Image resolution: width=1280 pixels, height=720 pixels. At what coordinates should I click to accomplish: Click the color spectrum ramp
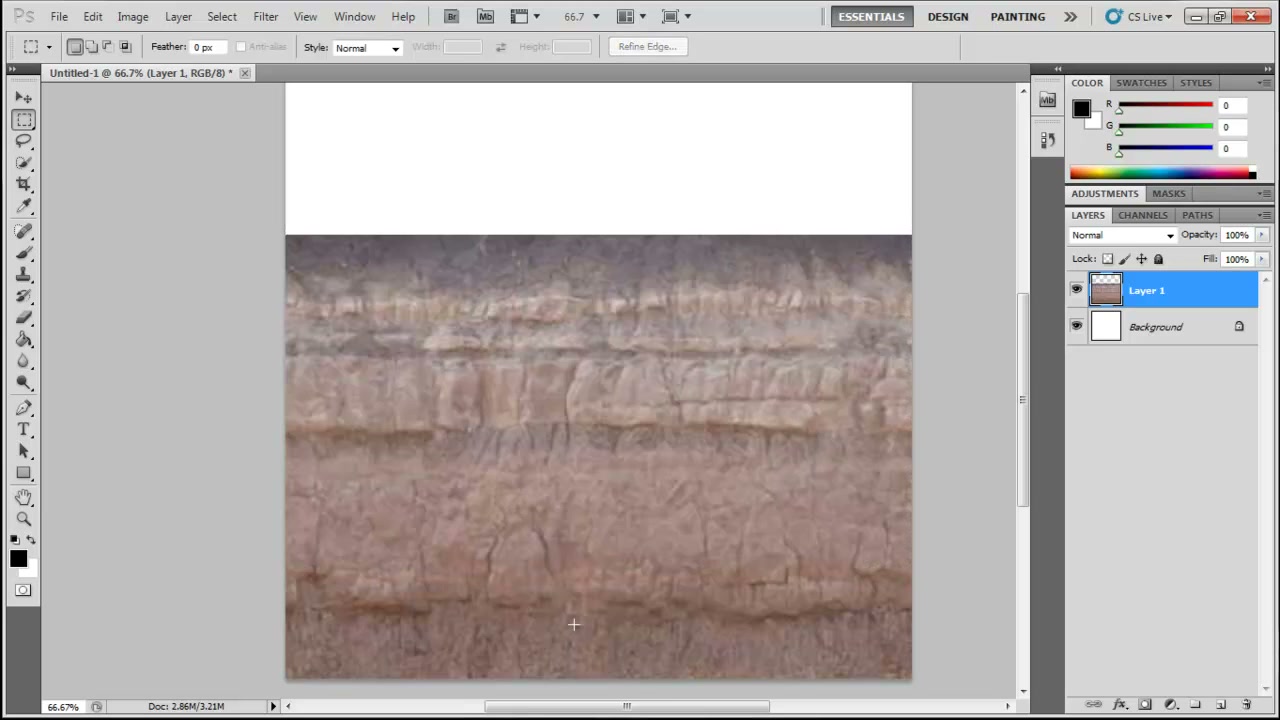click(x=1160, y=173)
